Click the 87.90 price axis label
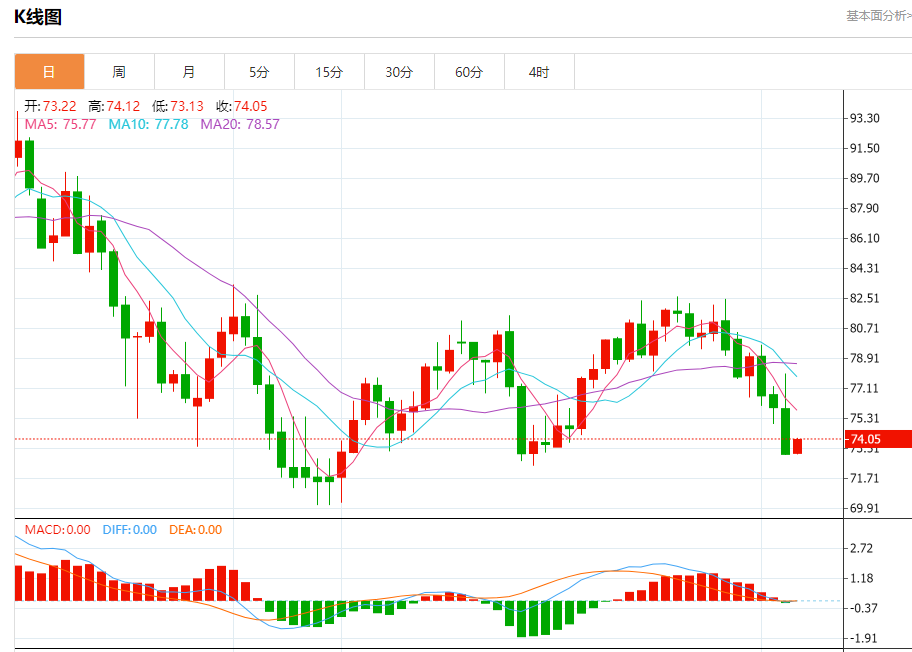 pyautogui.click(x=864, y=208)
